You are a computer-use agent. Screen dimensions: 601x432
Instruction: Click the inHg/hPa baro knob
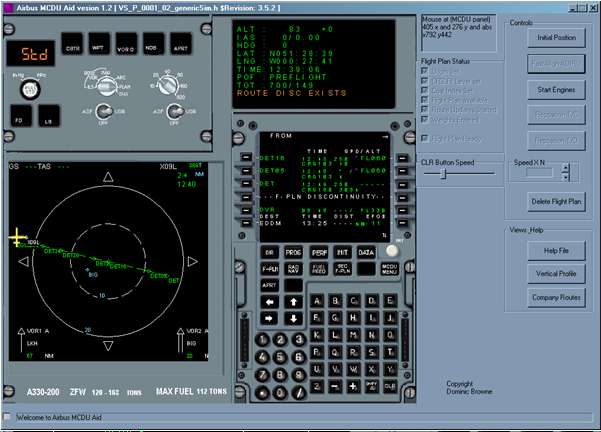(x=30, y=89)
